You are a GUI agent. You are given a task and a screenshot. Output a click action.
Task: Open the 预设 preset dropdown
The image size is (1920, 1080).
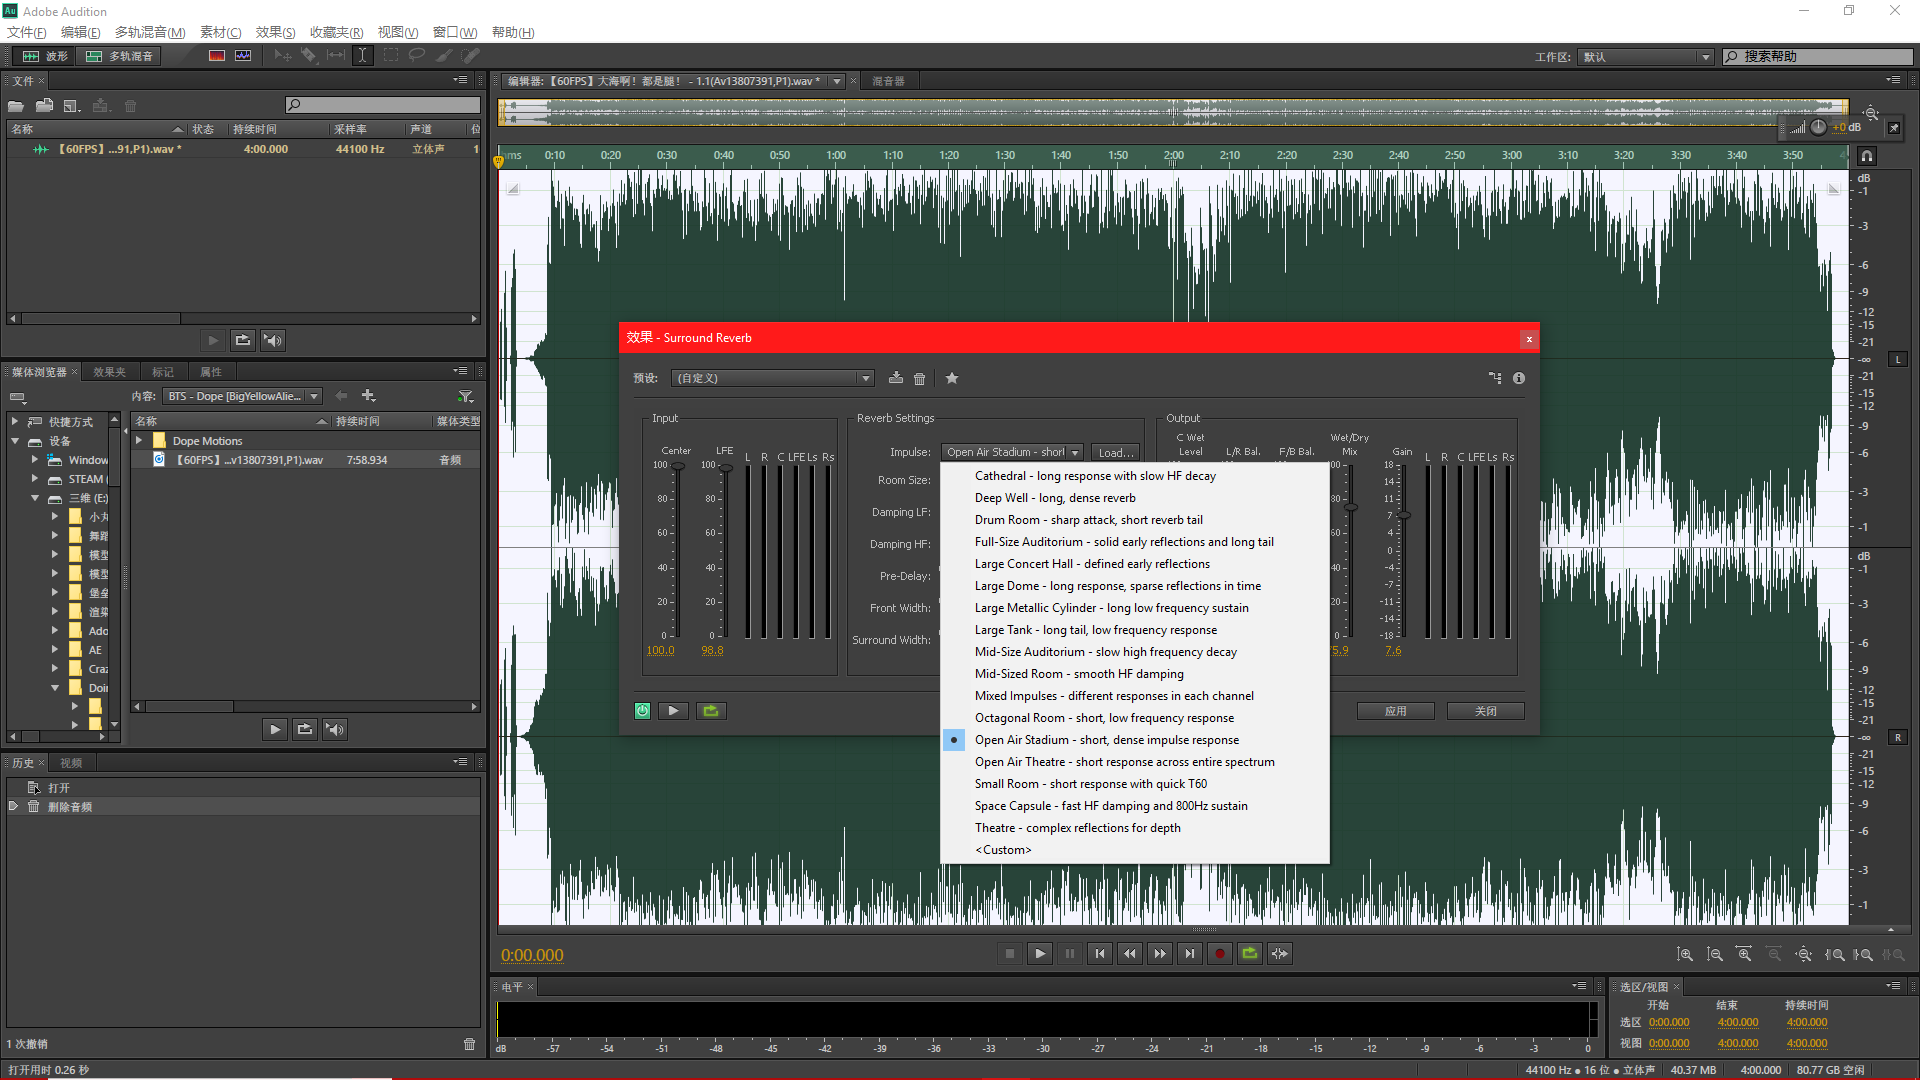(x=772, y=378)
